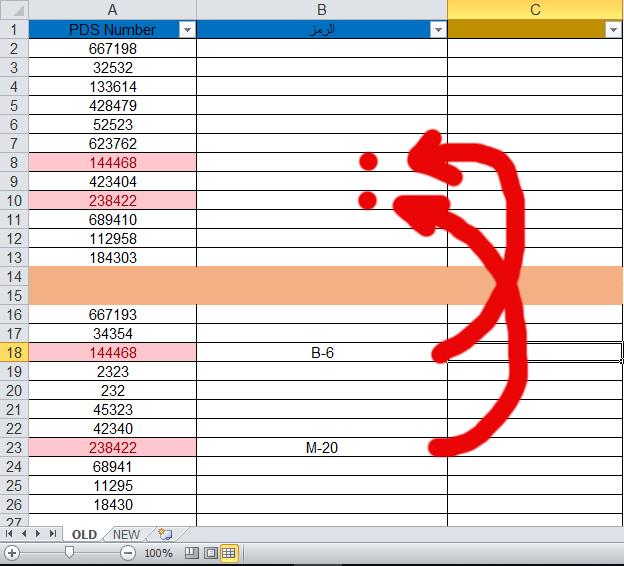This screenshot has width=624, height=566.
Task: Select cell containing 232 in row 20
Action: click(113, 391)
